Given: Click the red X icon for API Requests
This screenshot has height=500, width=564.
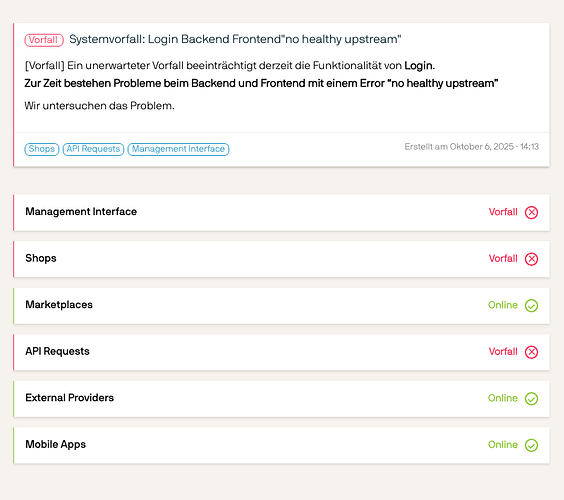Looking at the screenshot, I should 531,352.
